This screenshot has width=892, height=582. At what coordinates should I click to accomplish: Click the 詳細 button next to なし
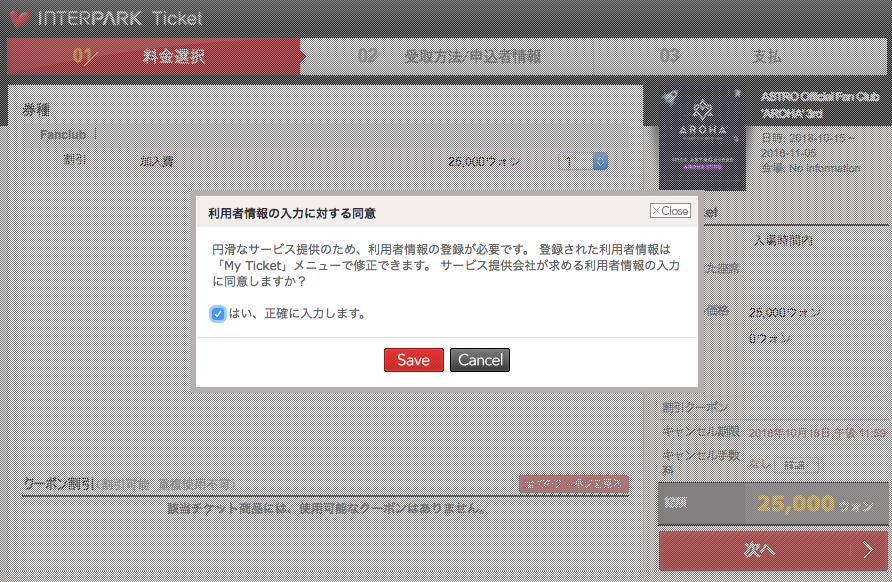tap(796, 465)
